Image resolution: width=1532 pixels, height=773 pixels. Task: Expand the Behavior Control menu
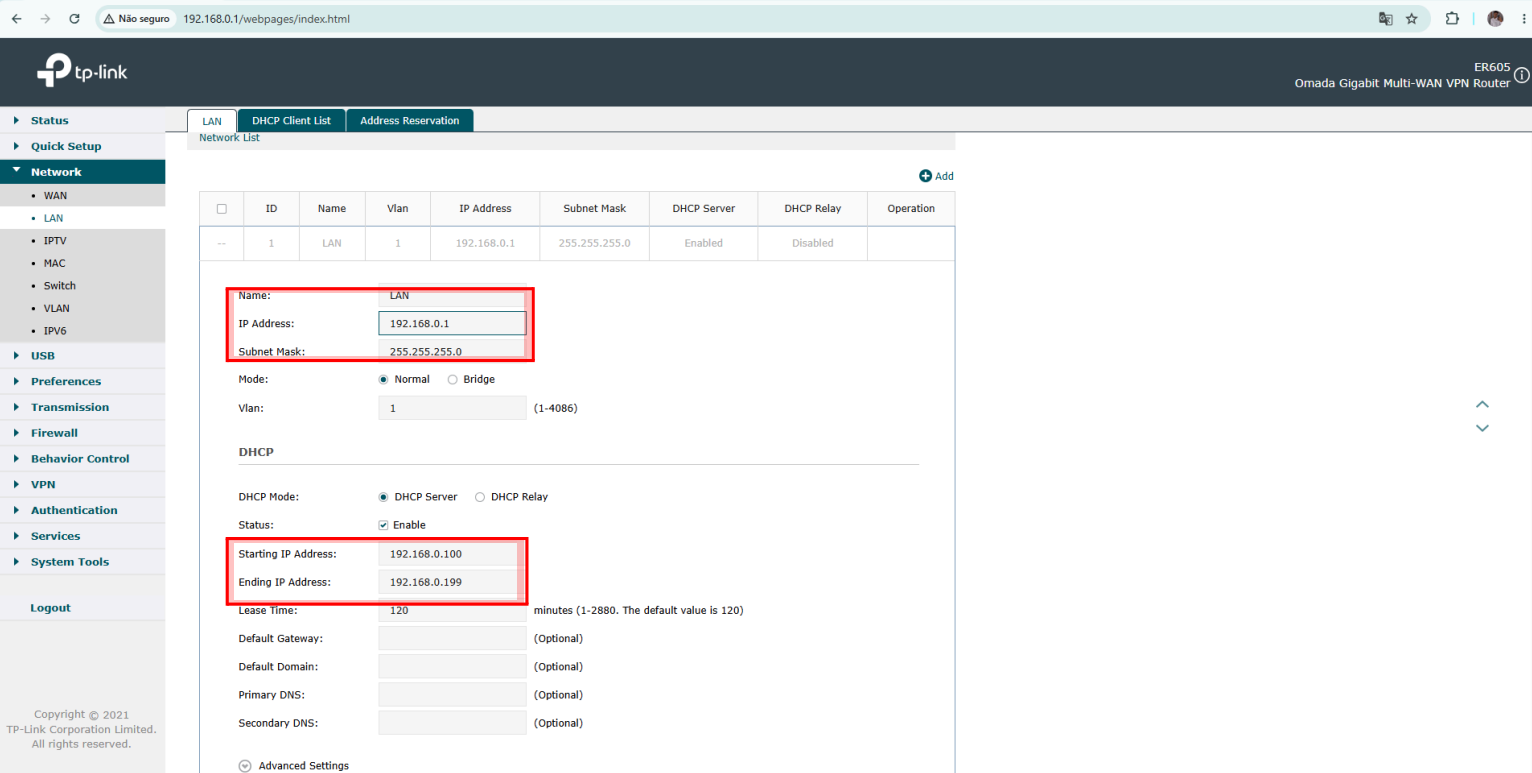tap(82, 459)
